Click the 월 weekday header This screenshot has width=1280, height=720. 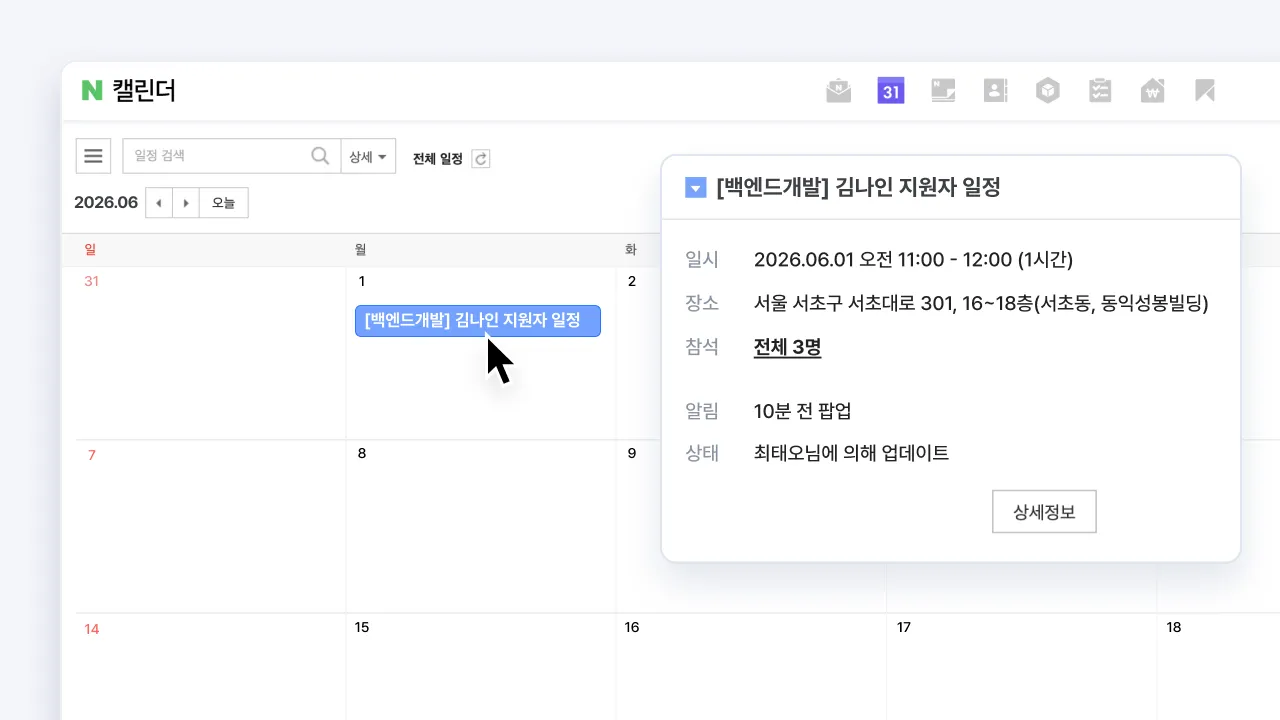[x=360, y=248]
